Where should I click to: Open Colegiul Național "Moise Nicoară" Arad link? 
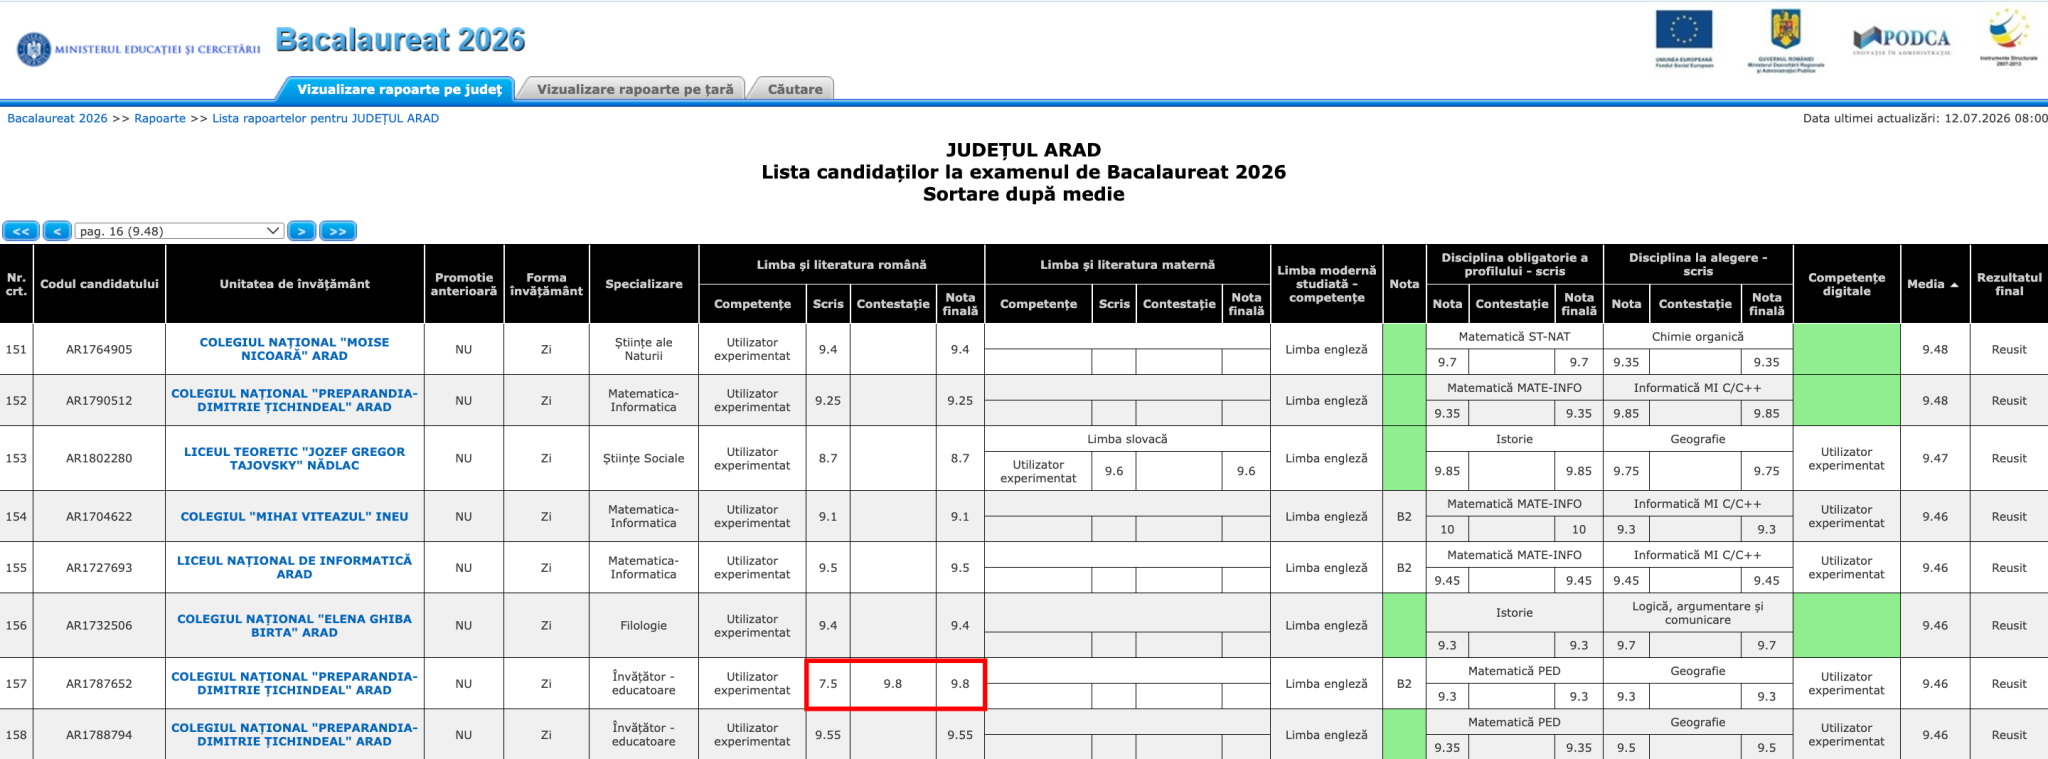pyautogui.click(x=294, y=349)
